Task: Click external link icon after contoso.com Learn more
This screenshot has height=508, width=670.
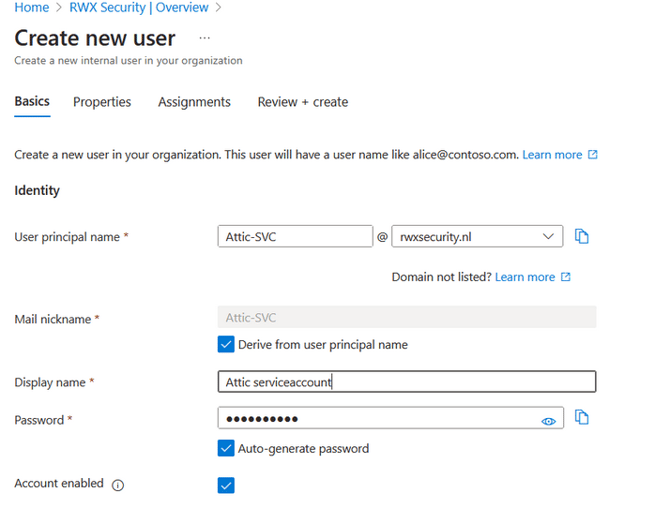Action: (x=593, y=155)
